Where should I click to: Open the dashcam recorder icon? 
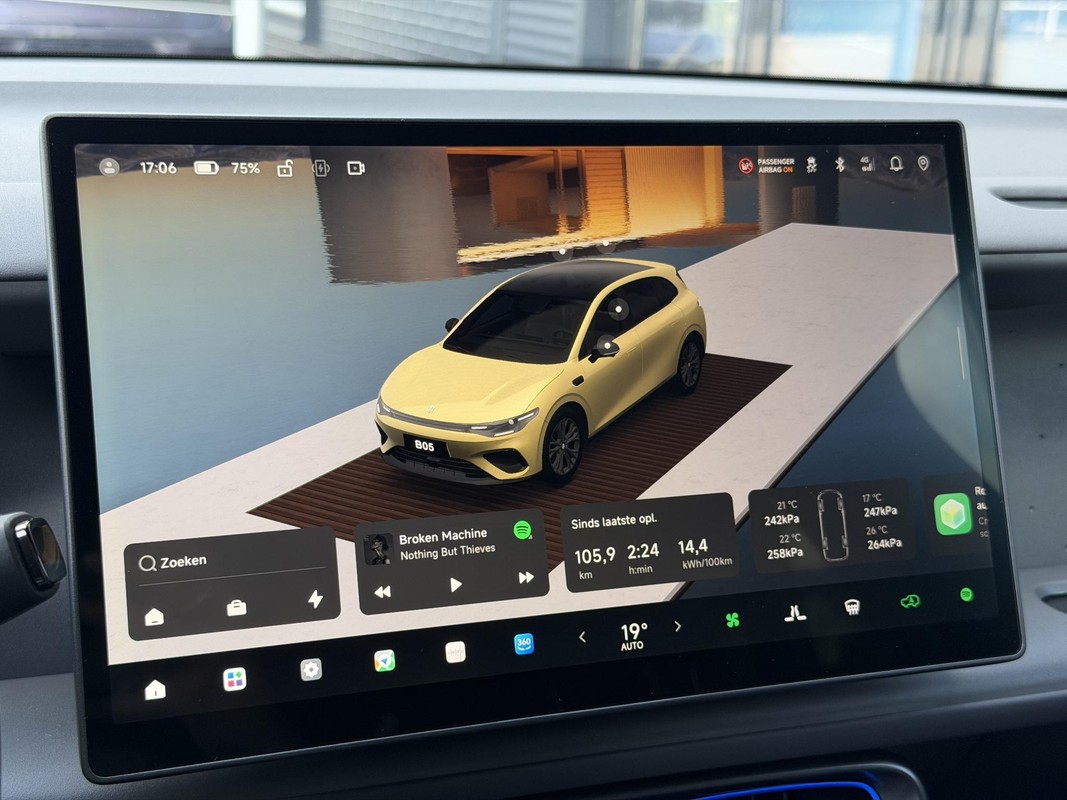click(356, 167)
